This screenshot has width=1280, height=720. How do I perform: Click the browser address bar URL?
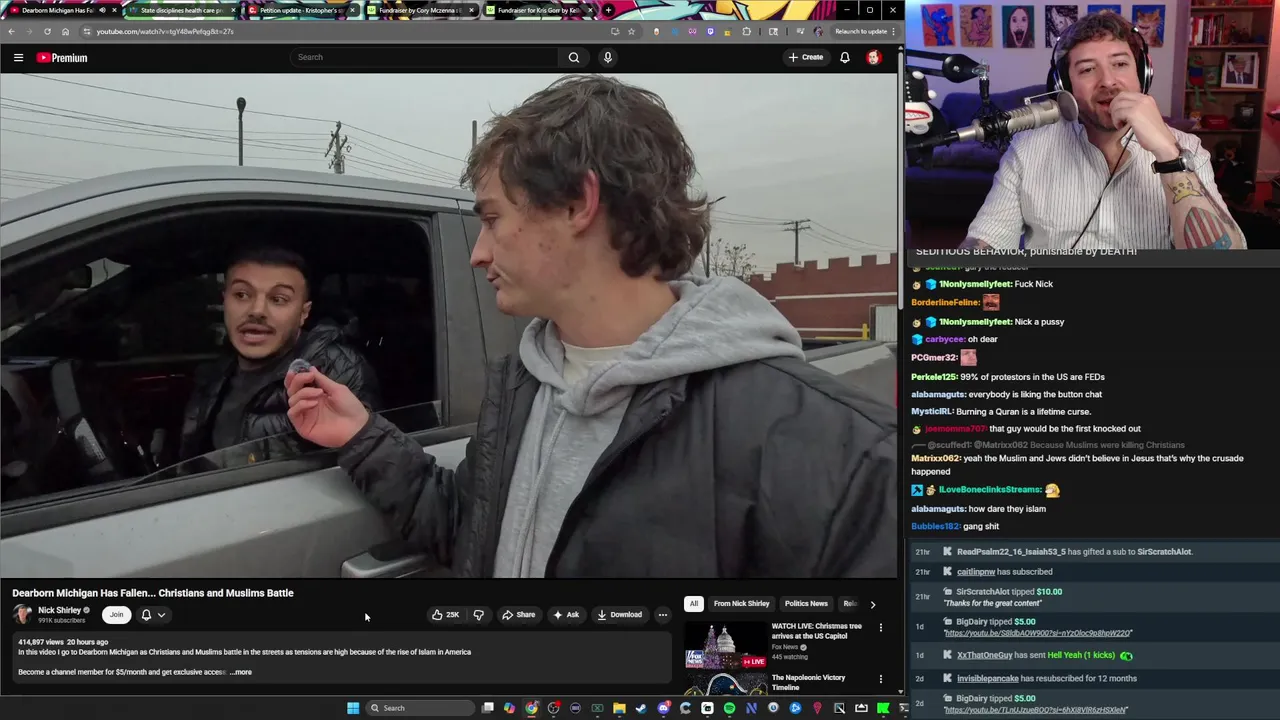pyautogui.click(x=165, y=31)
